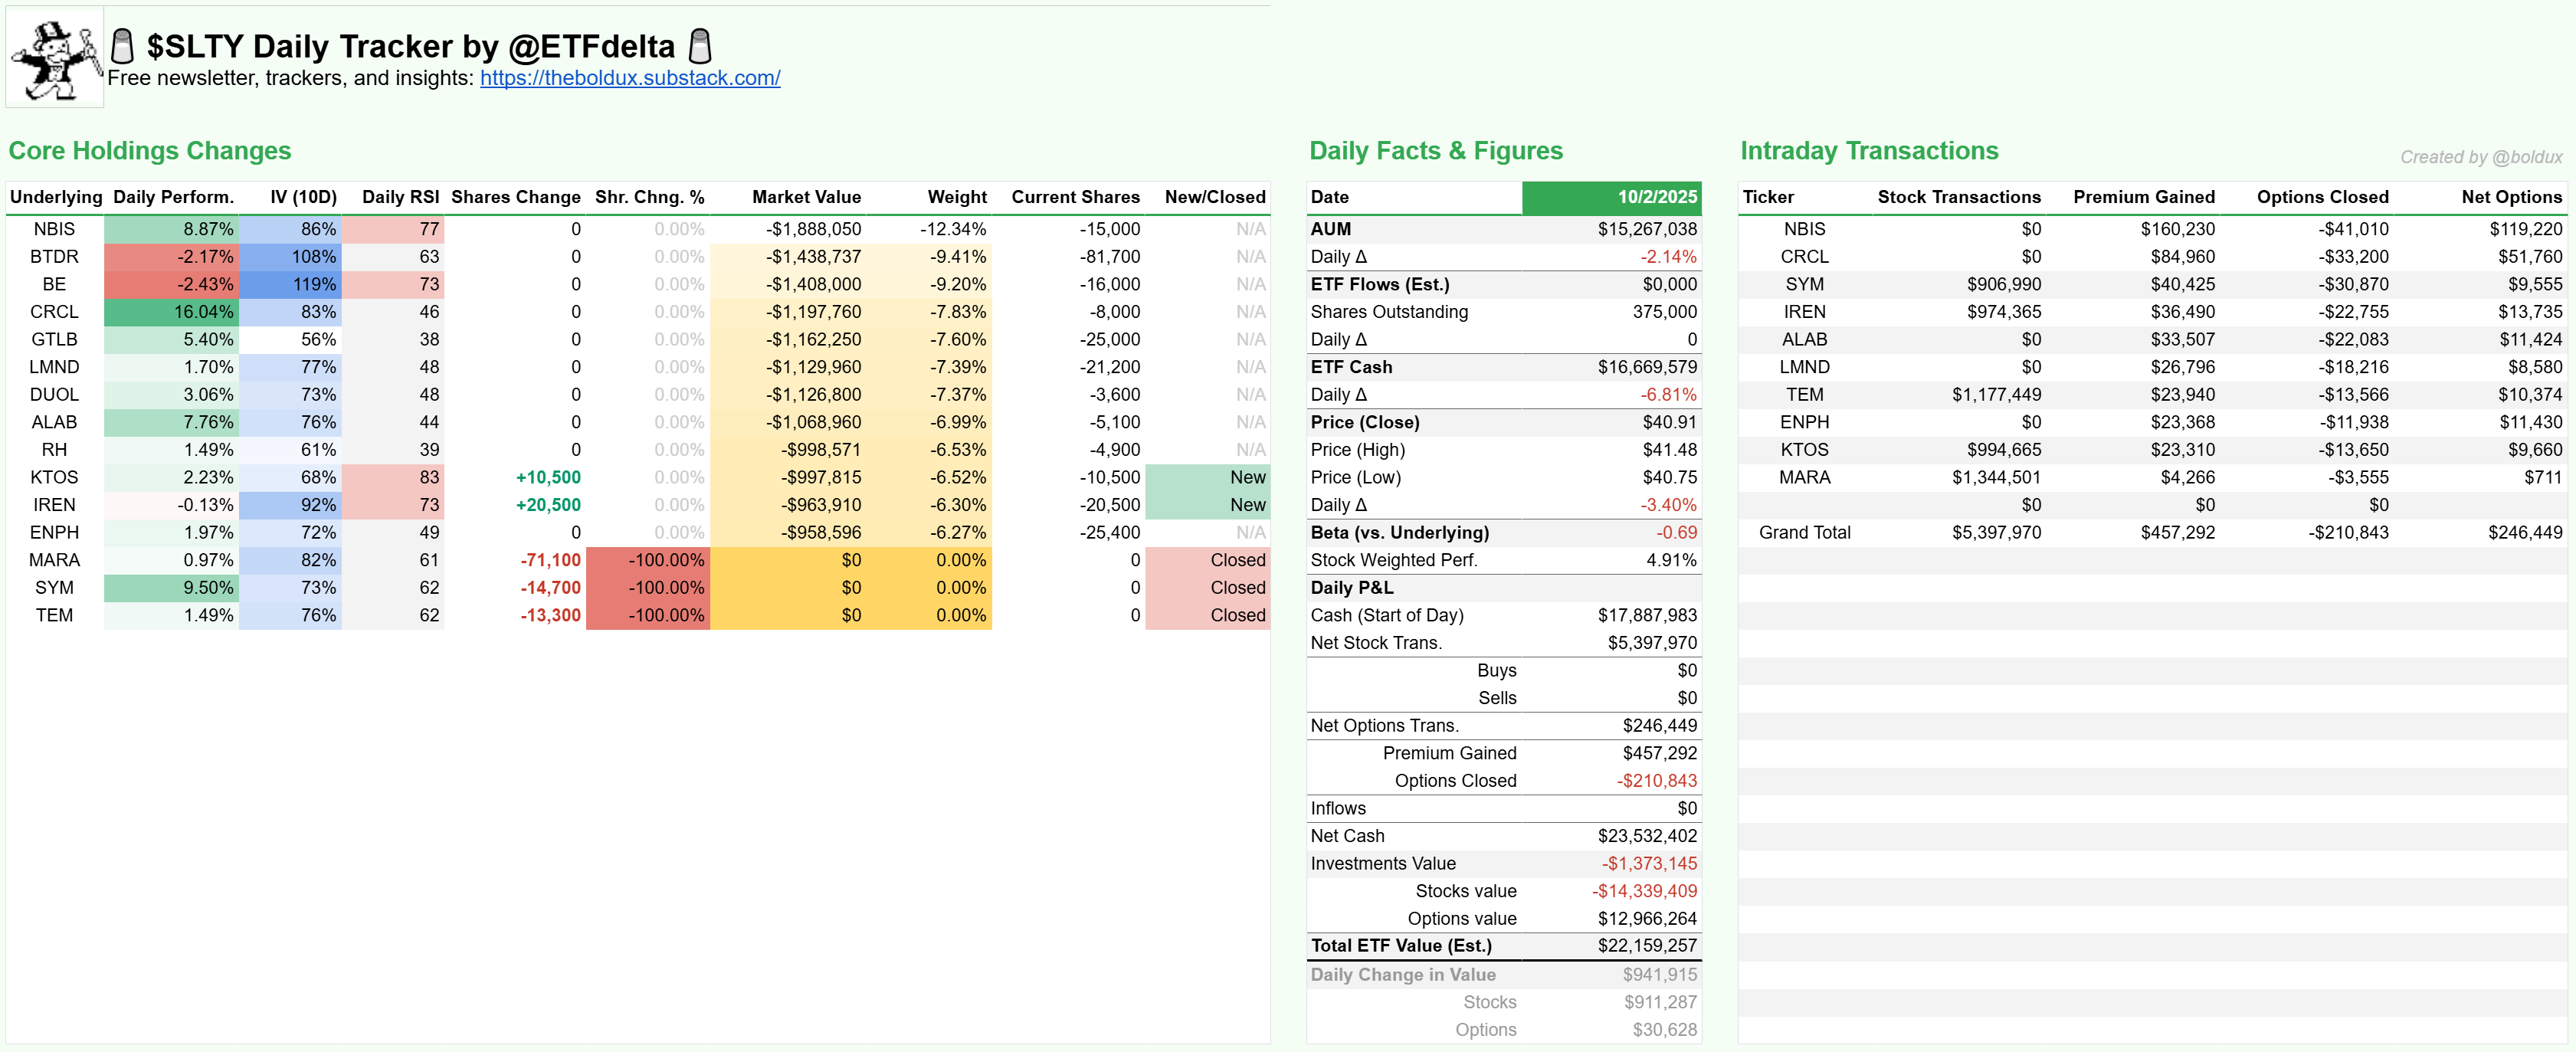Select the AUM value $15,267,038

click(x=1646, y=229)
